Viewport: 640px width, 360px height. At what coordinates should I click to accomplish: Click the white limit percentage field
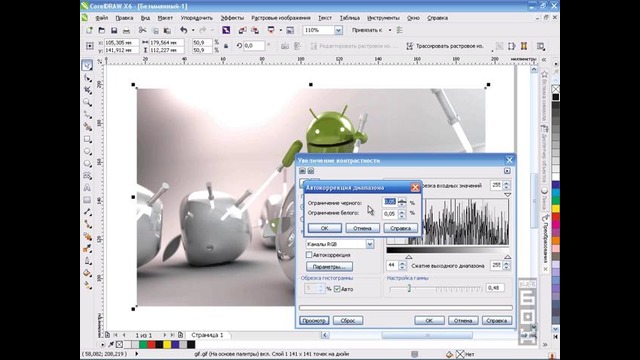click(x=390, y=213)
